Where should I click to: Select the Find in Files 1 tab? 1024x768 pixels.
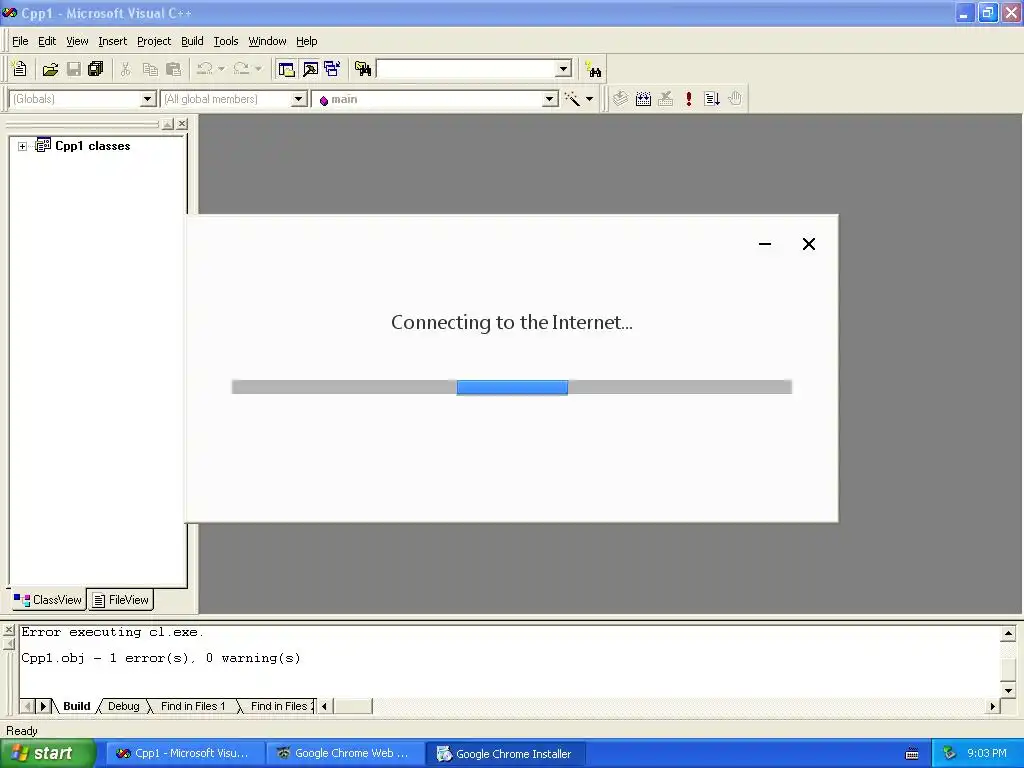(193, 706)
